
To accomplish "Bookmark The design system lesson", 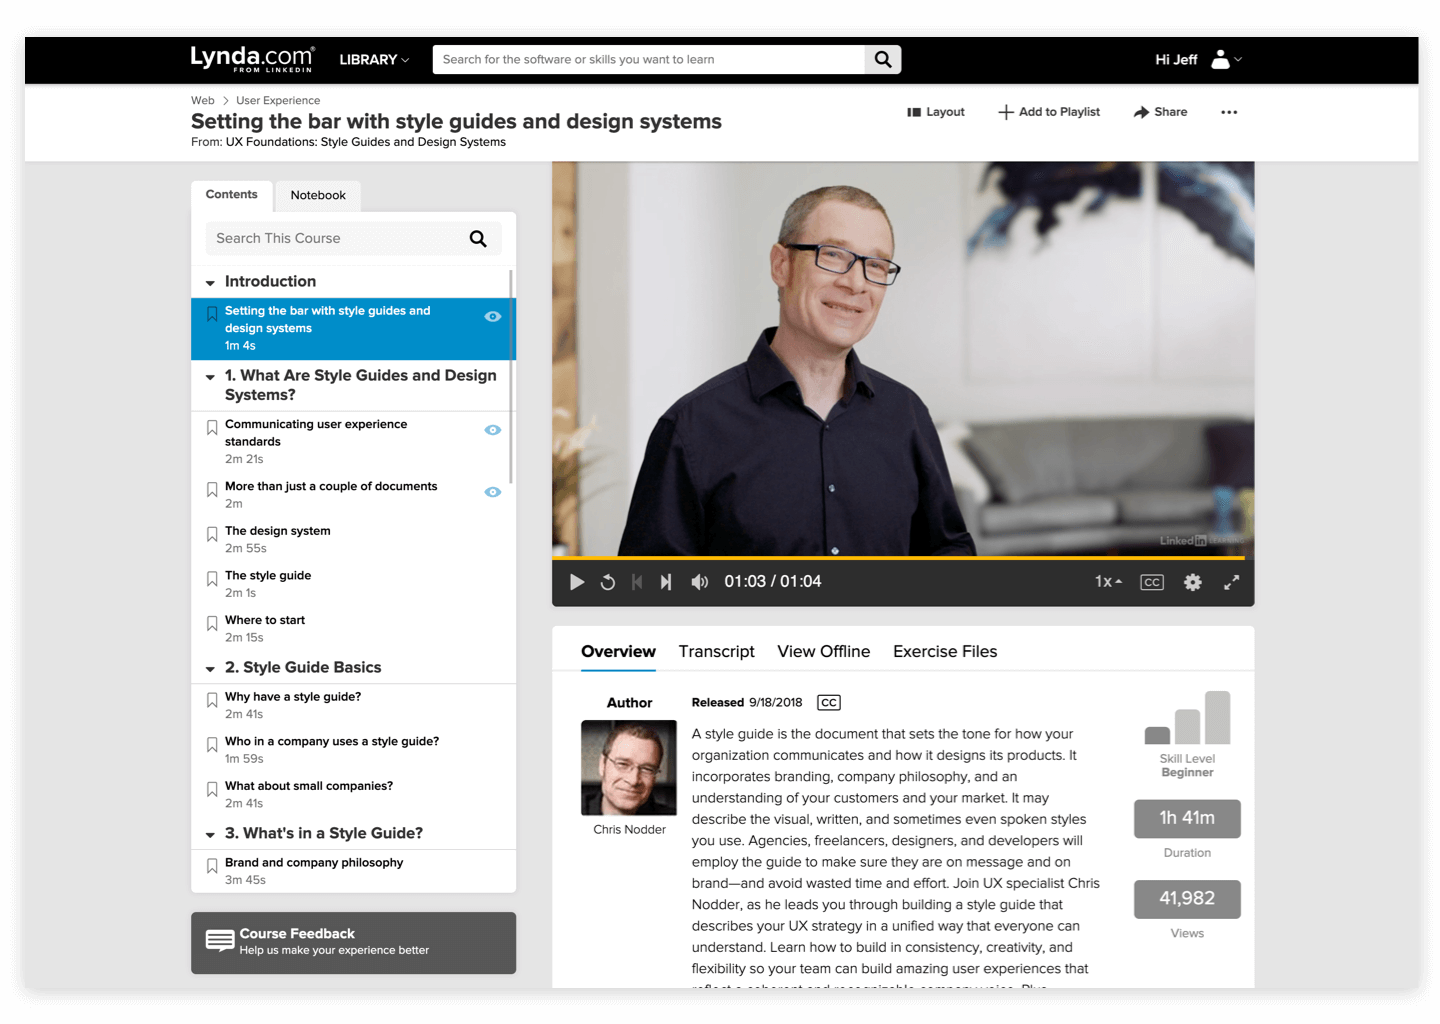I will pyautogui.click(x=212, y=535).
